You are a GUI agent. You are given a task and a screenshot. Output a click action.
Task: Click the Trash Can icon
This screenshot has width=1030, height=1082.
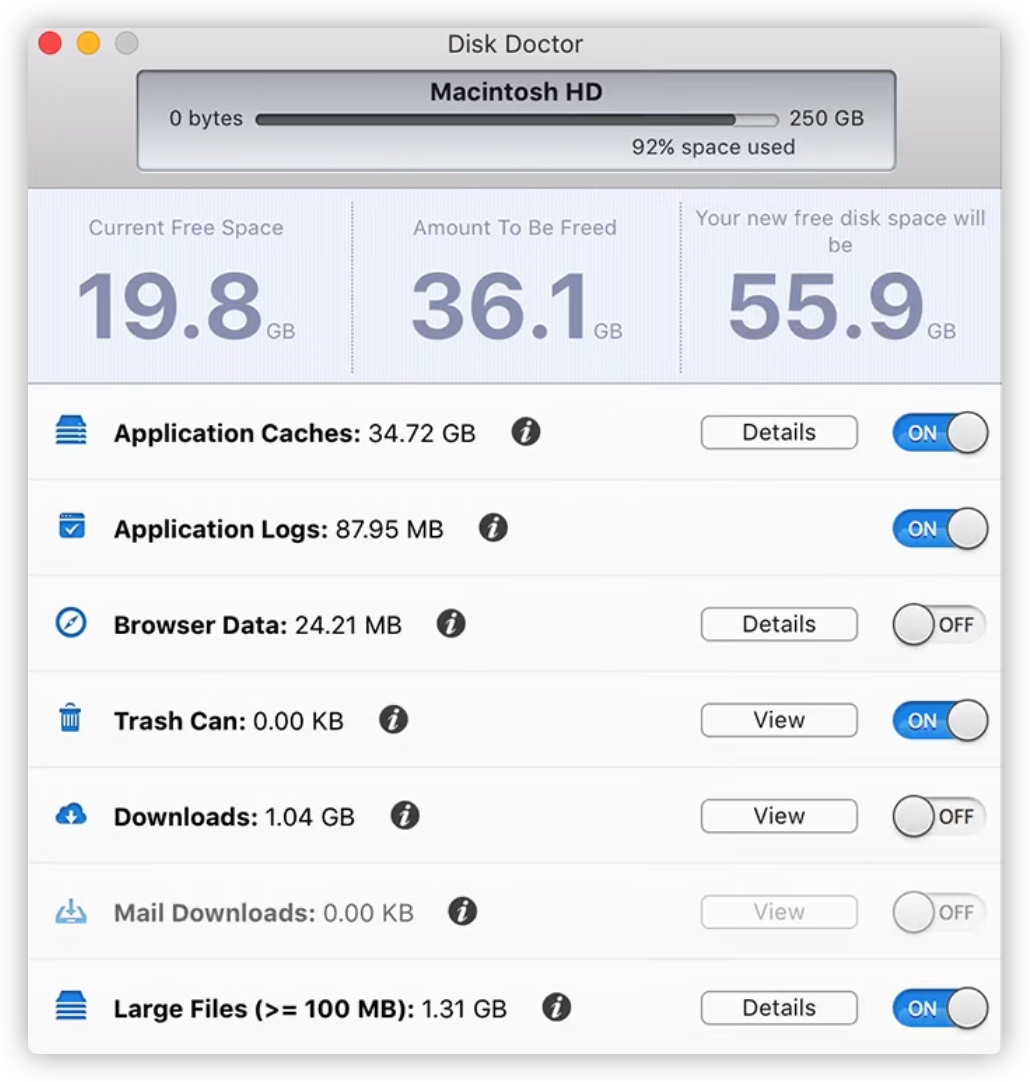(70, 718)
